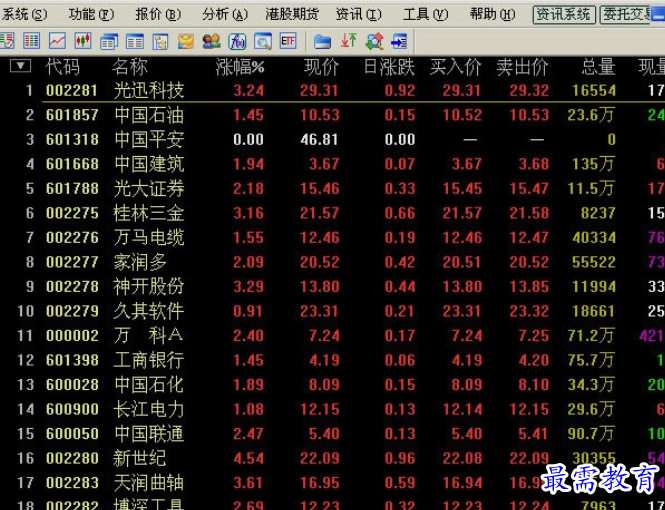665x510 pixels.
Task: Open the quote list checklist toolbar icon
Action: tap(7, 41)
